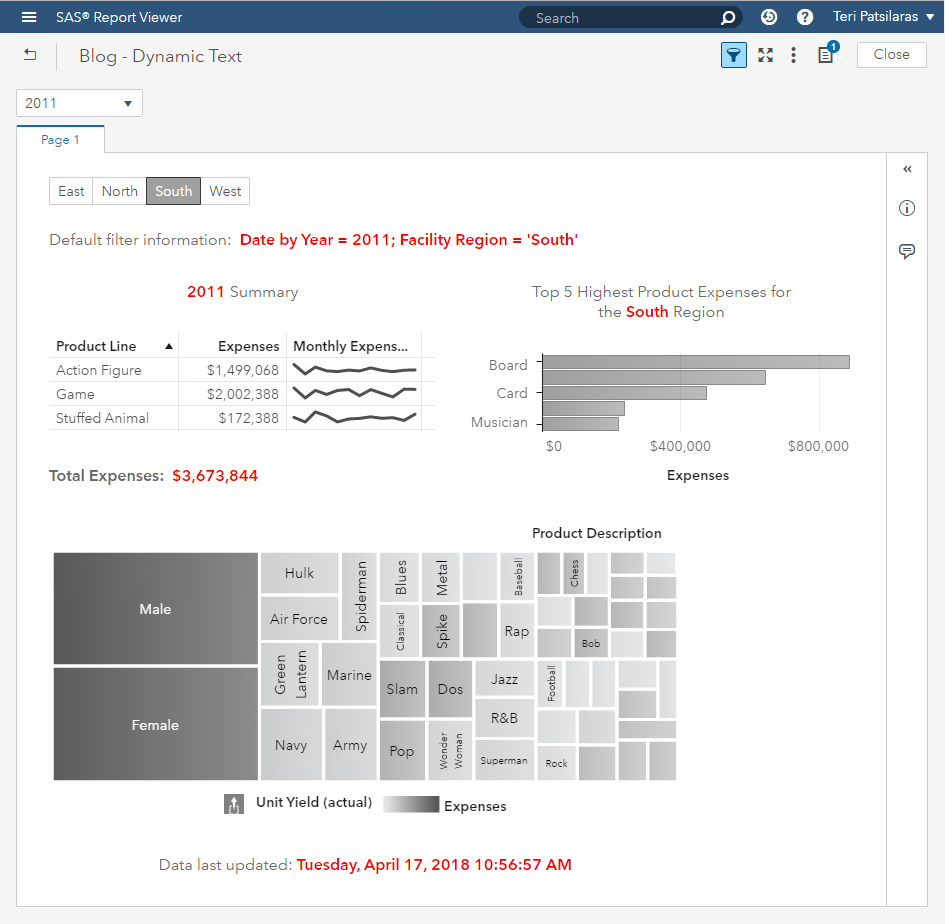Viewport: 945px width, 924px height.
Task: Select the Hulk treemap tile
Action: 300,573
